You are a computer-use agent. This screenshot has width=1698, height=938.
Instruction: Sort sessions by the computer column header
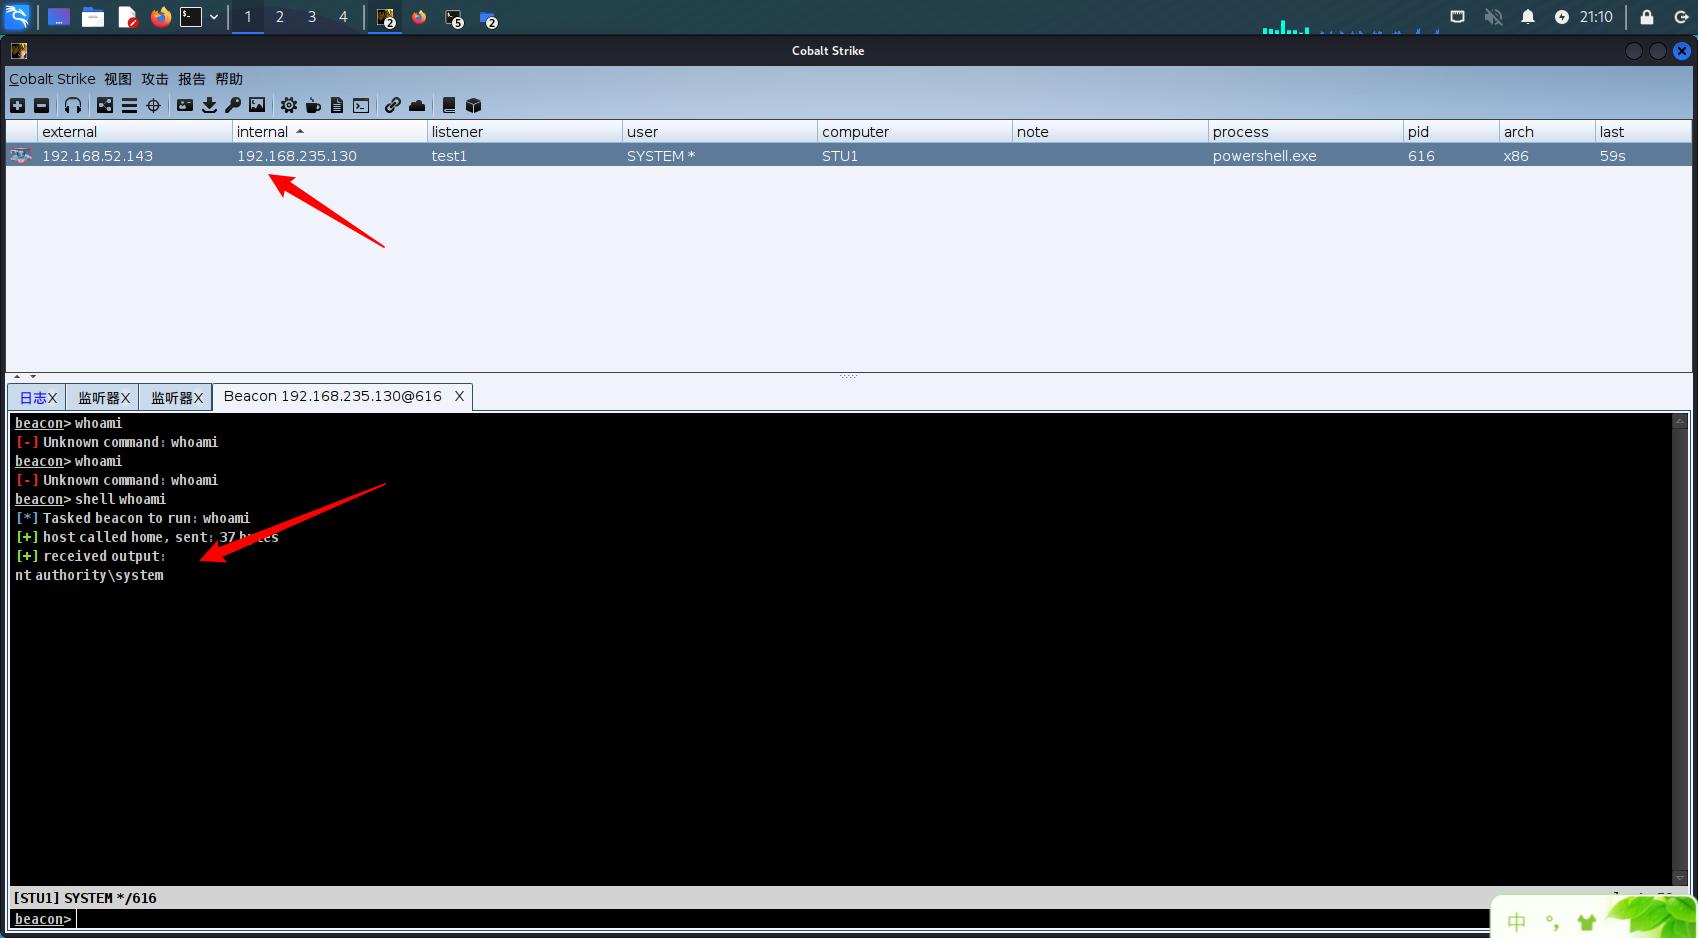tap(914, 132)
